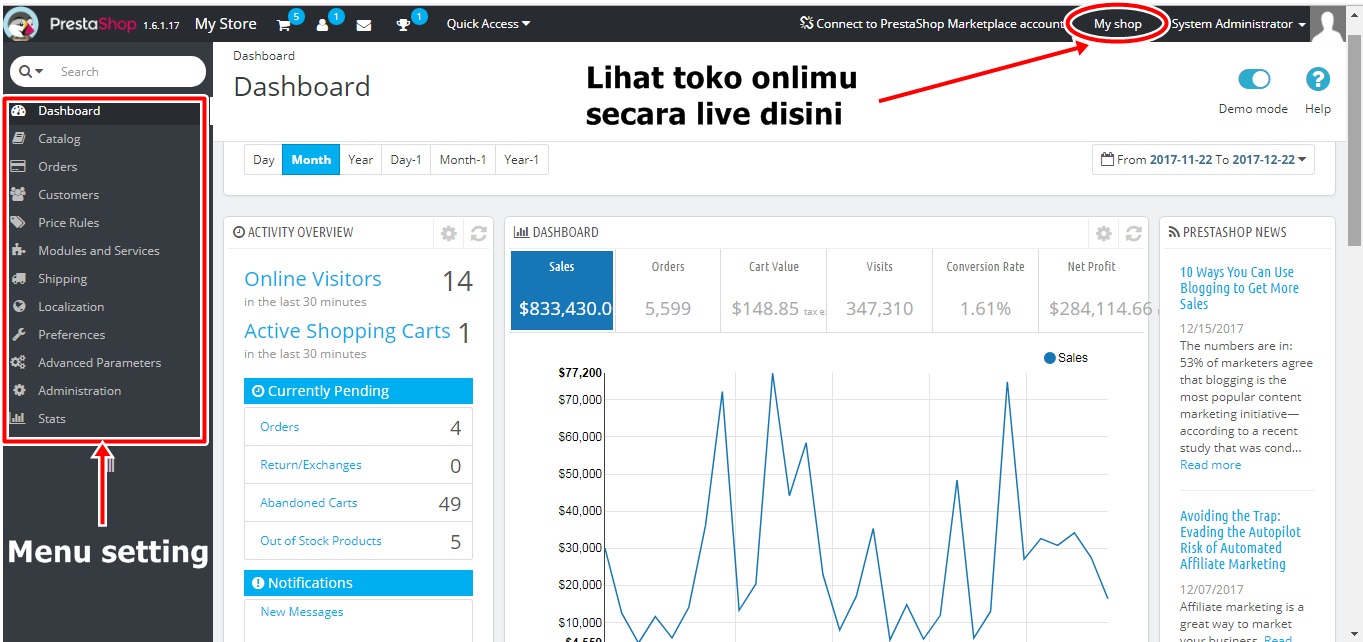Open the Abandoned Carts link

point(308,503)
